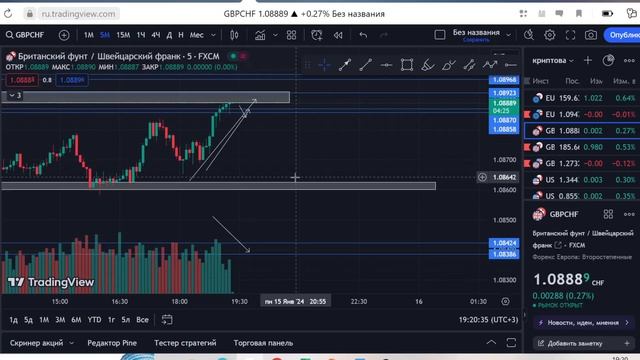Start bar replay with the rewind icon

338,36
